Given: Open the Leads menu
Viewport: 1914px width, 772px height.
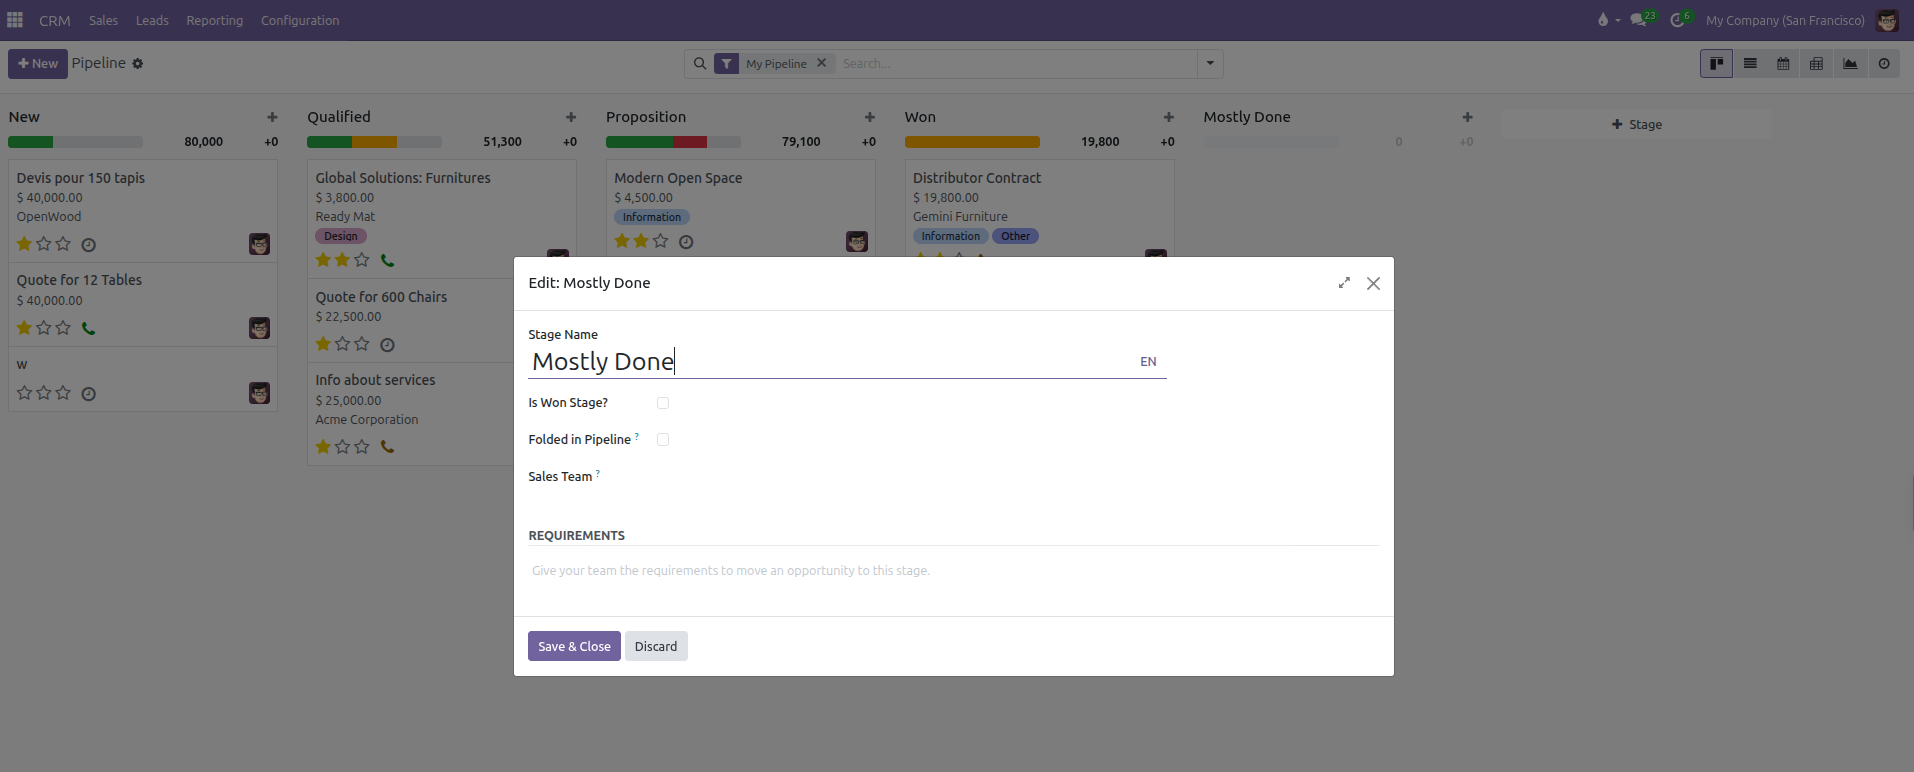Looking at the screenshot, I should (x=152, y=20).
